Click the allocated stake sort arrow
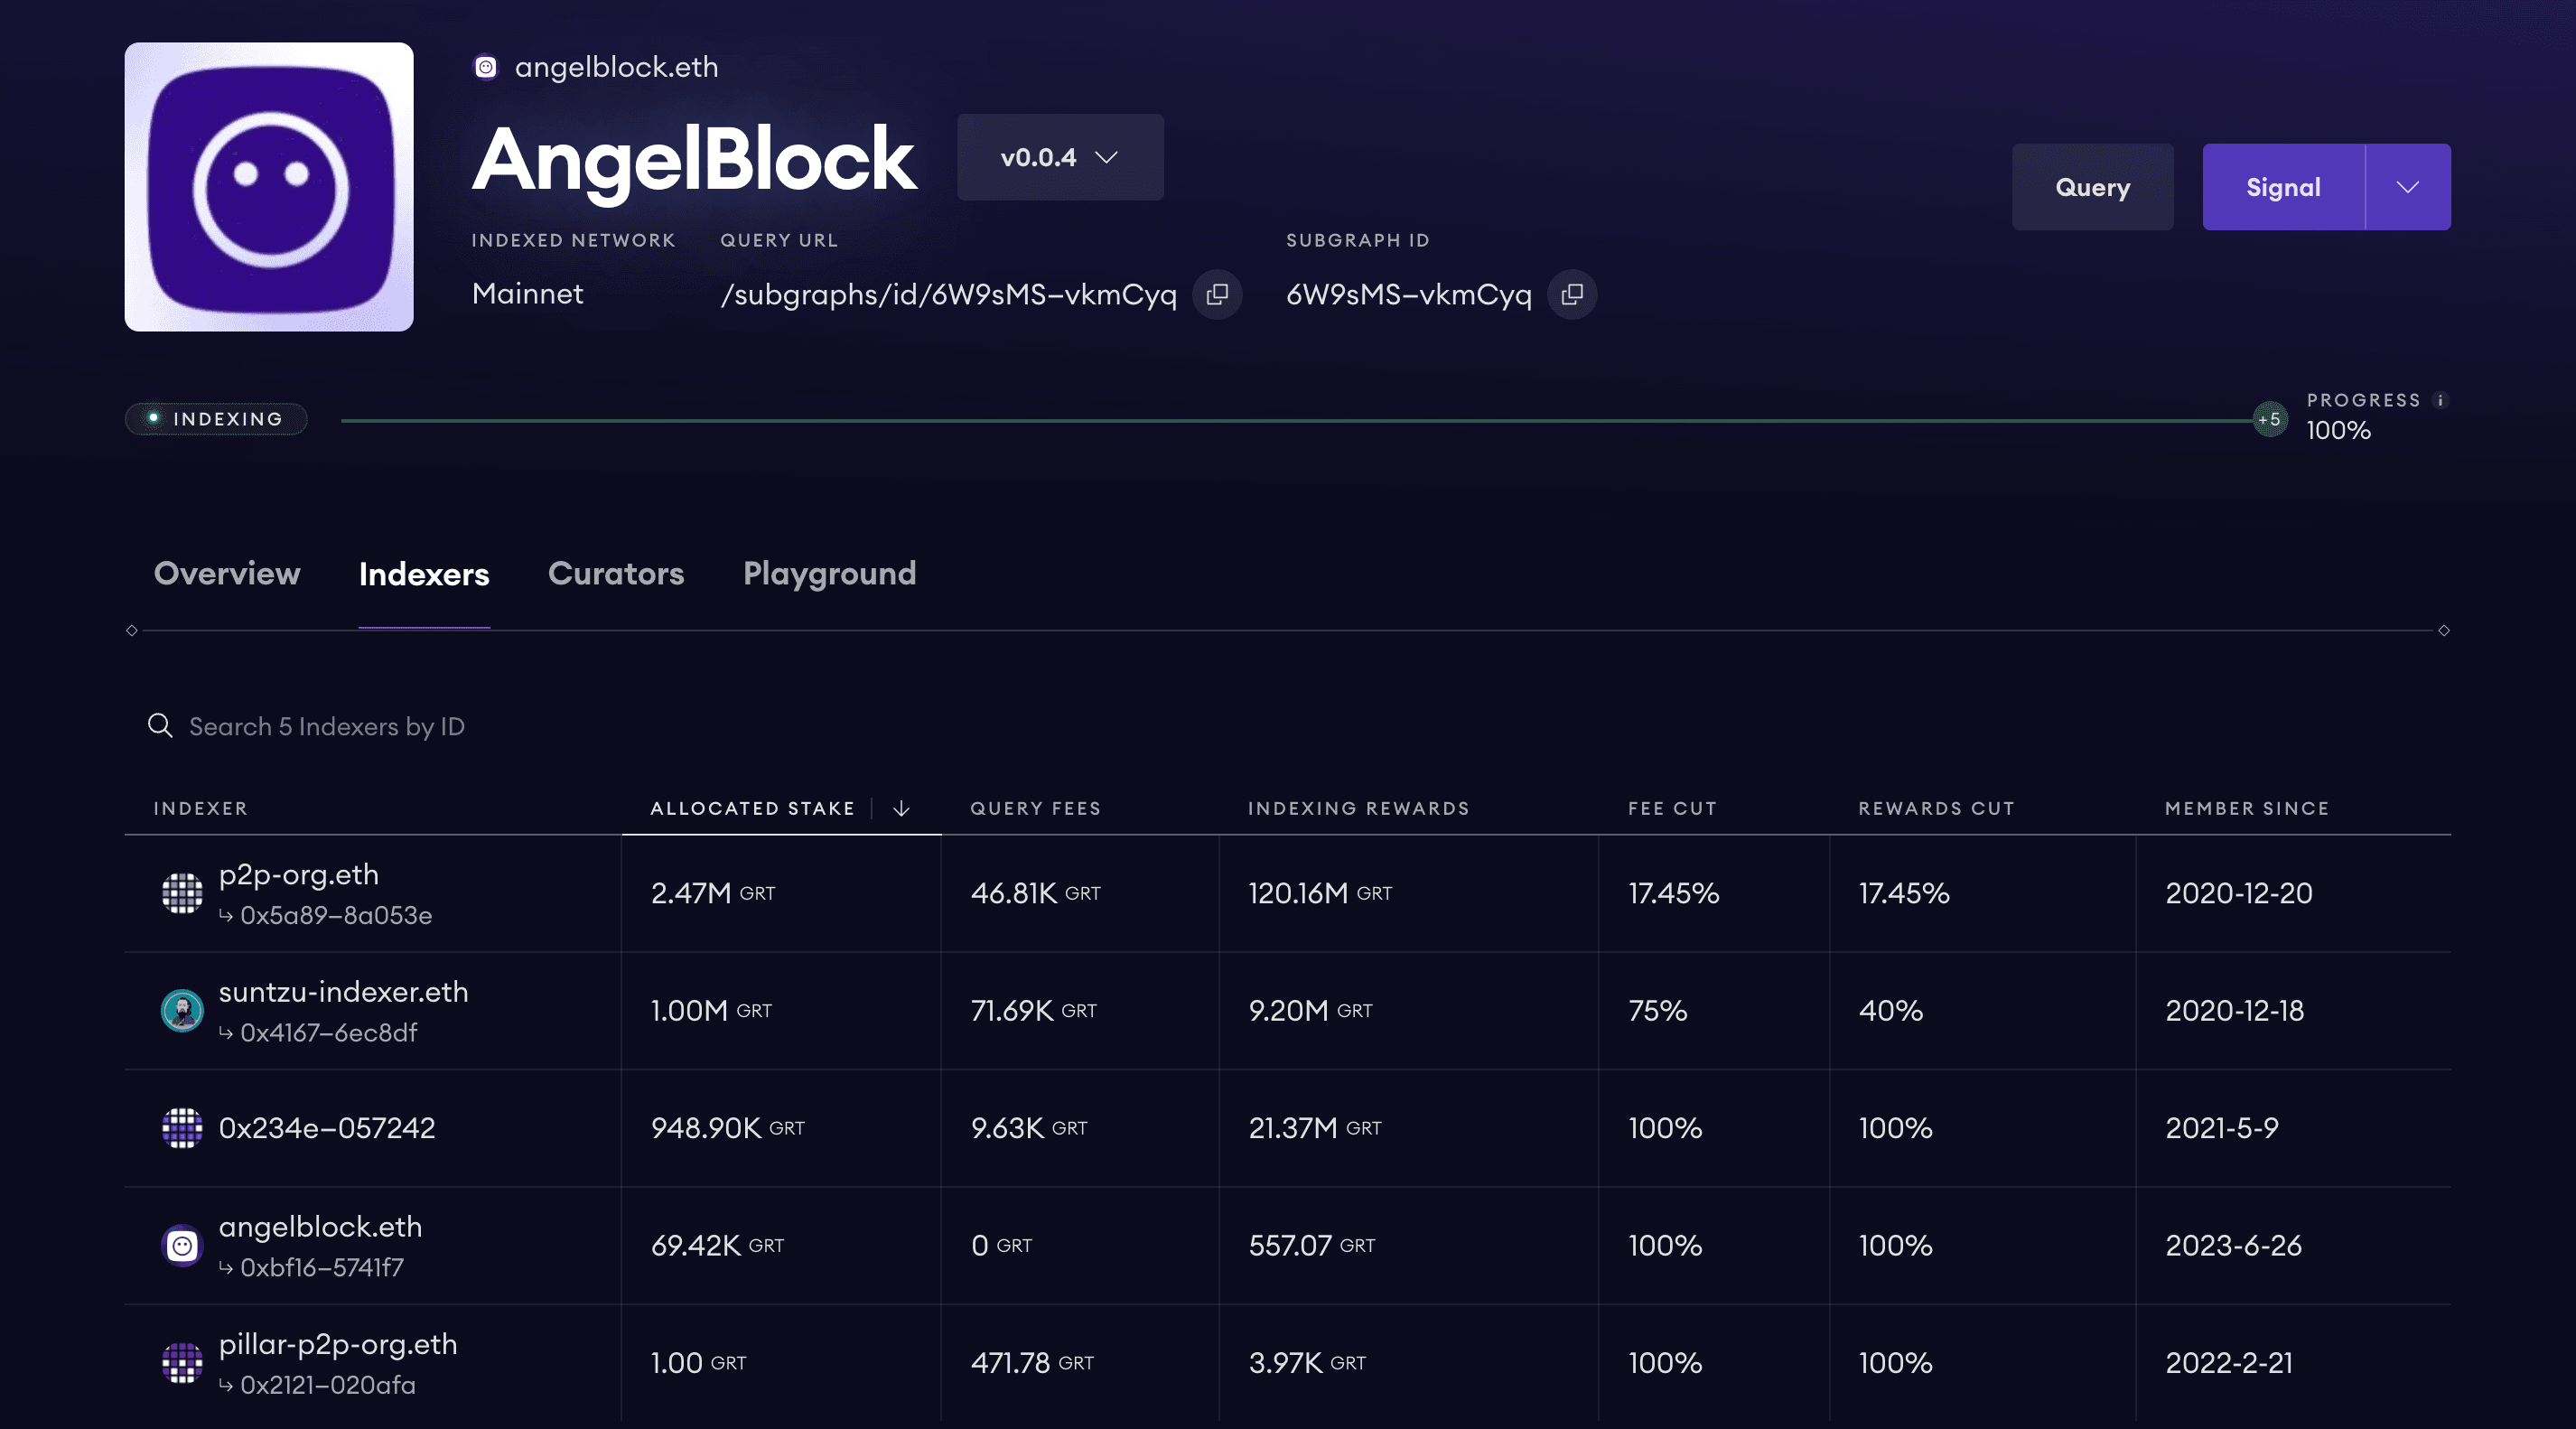 coord(901,808)
